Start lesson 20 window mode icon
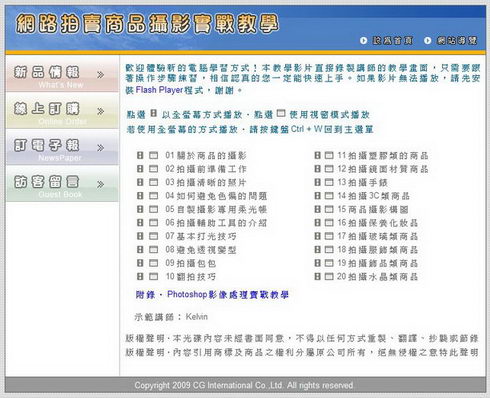 click(x=329, y=276)
